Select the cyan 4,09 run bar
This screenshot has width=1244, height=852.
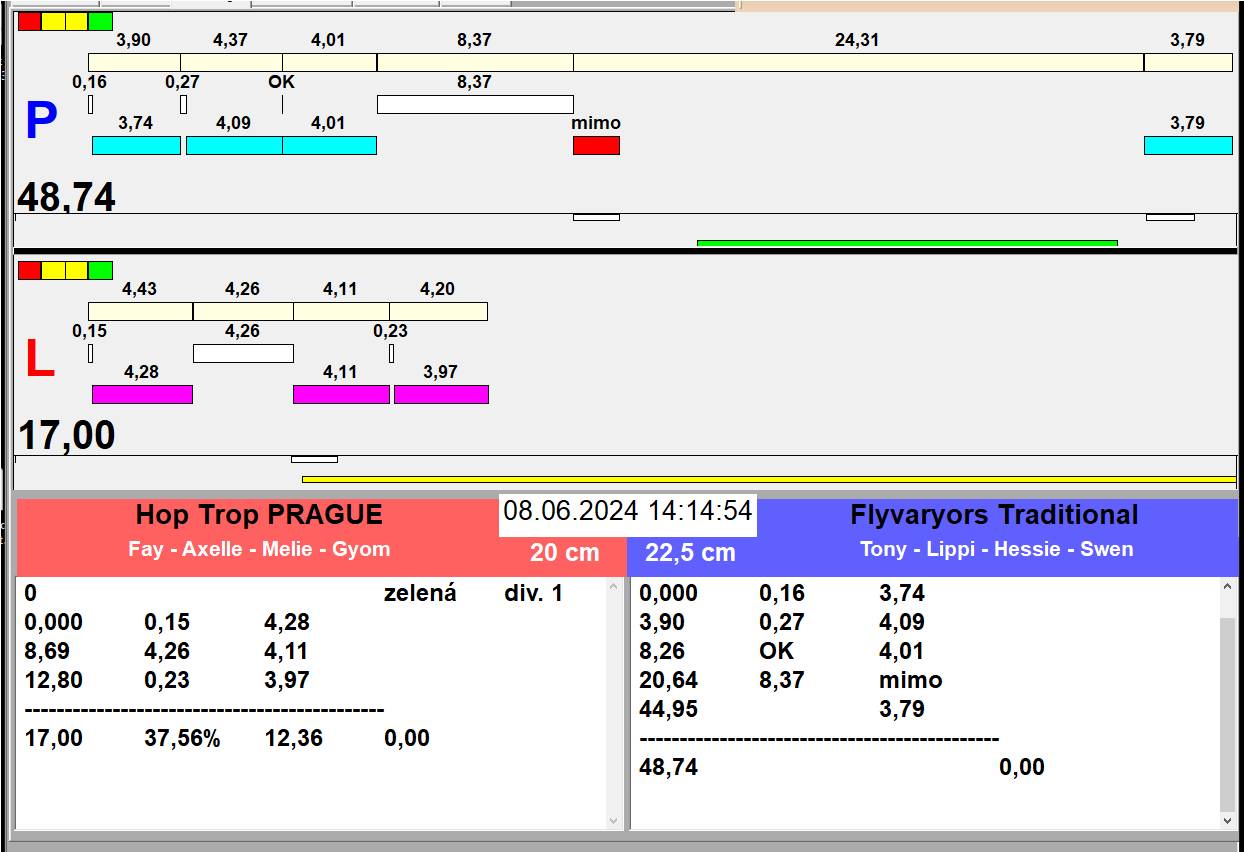[x=234, y=145]
